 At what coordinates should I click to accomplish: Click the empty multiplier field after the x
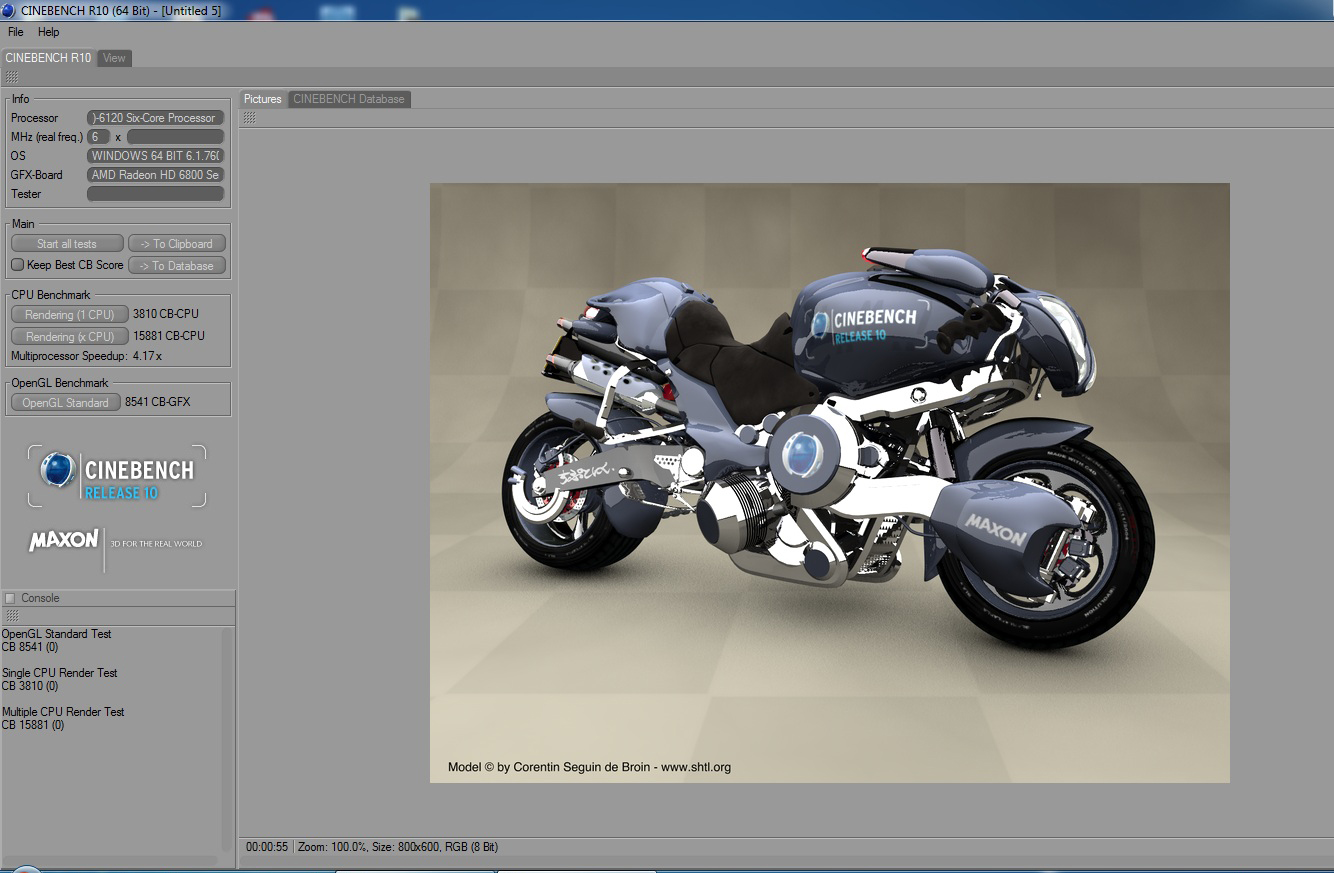click(x=175, y=137)
